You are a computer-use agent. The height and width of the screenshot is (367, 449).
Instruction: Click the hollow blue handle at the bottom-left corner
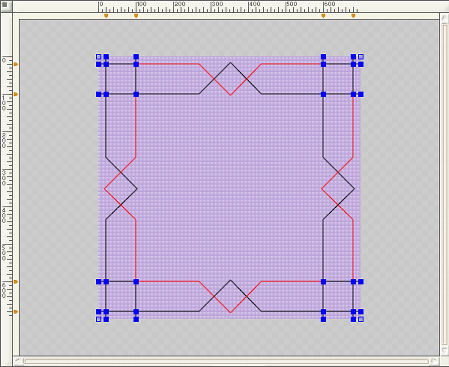pyautogui.click(x=99, y=319)
